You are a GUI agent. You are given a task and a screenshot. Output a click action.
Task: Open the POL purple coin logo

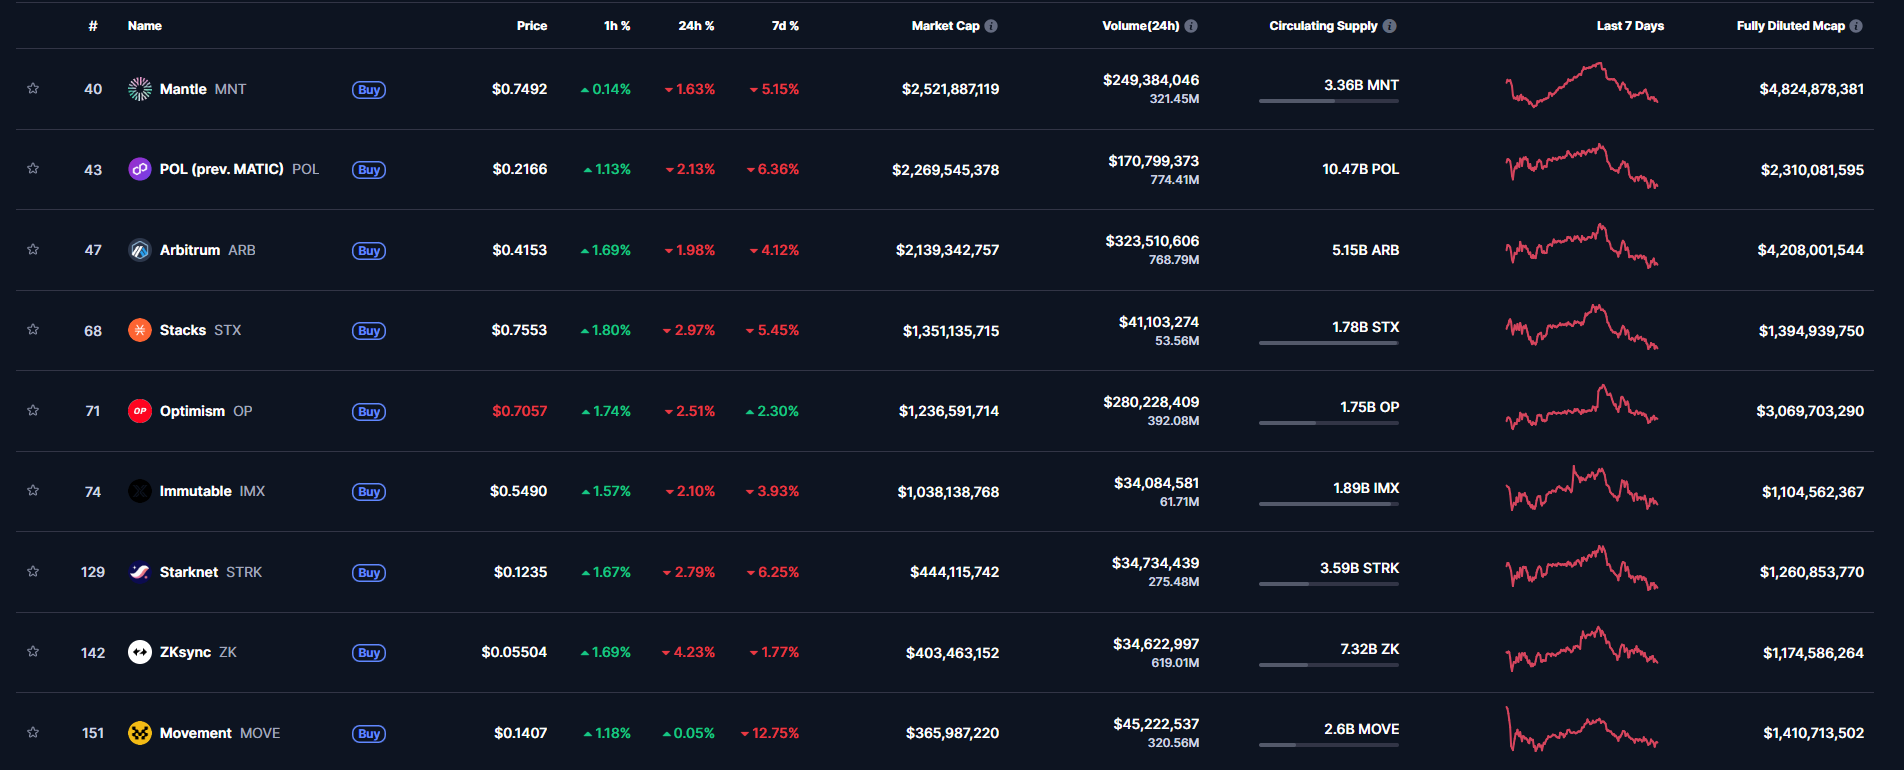pyautogui.click(x=140, y=169)
